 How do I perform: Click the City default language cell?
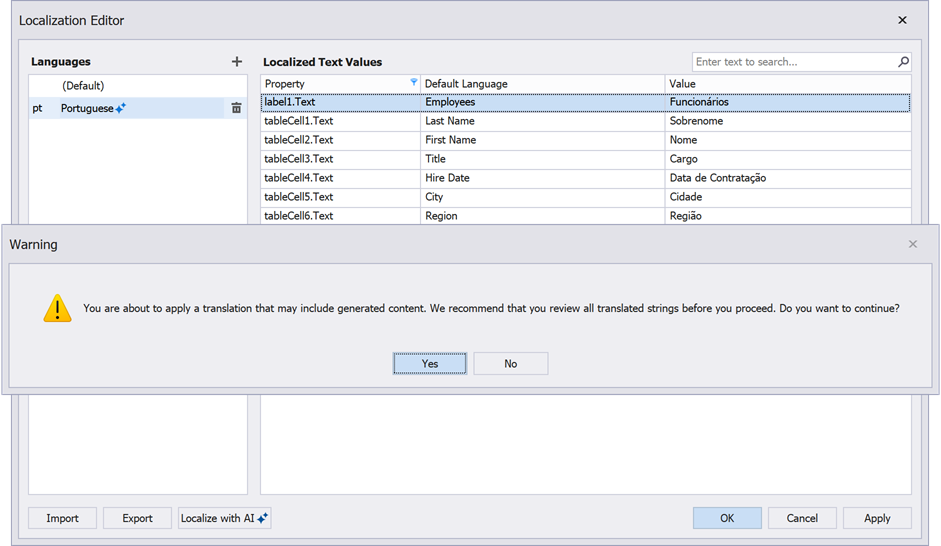coord(543,197)
